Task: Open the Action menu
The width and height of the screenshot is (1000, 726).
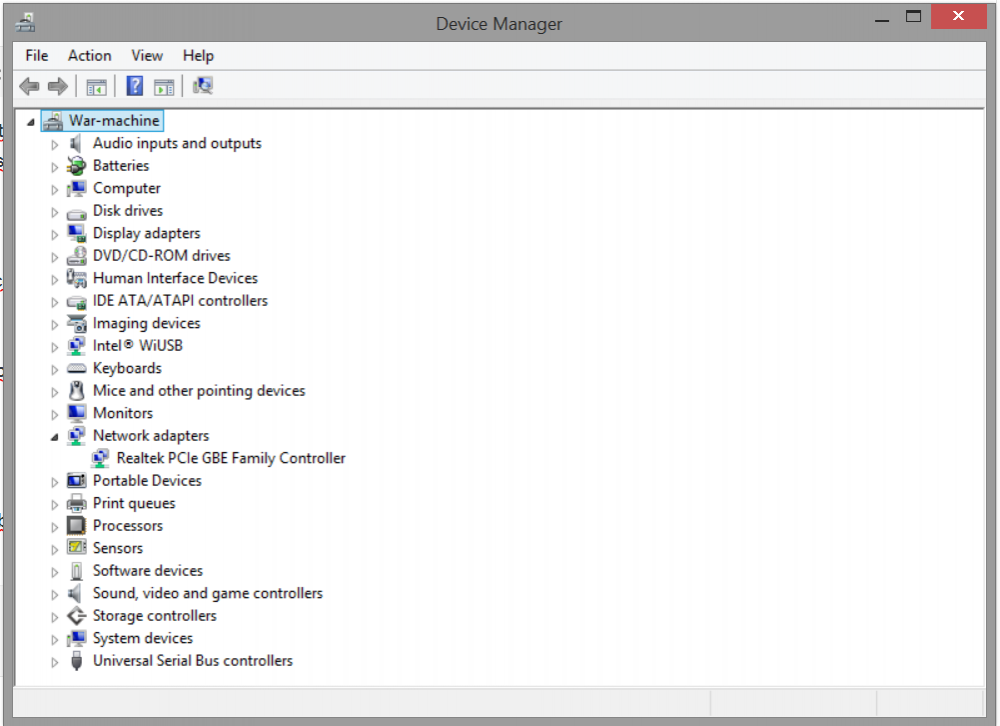Action: (89, 56)
